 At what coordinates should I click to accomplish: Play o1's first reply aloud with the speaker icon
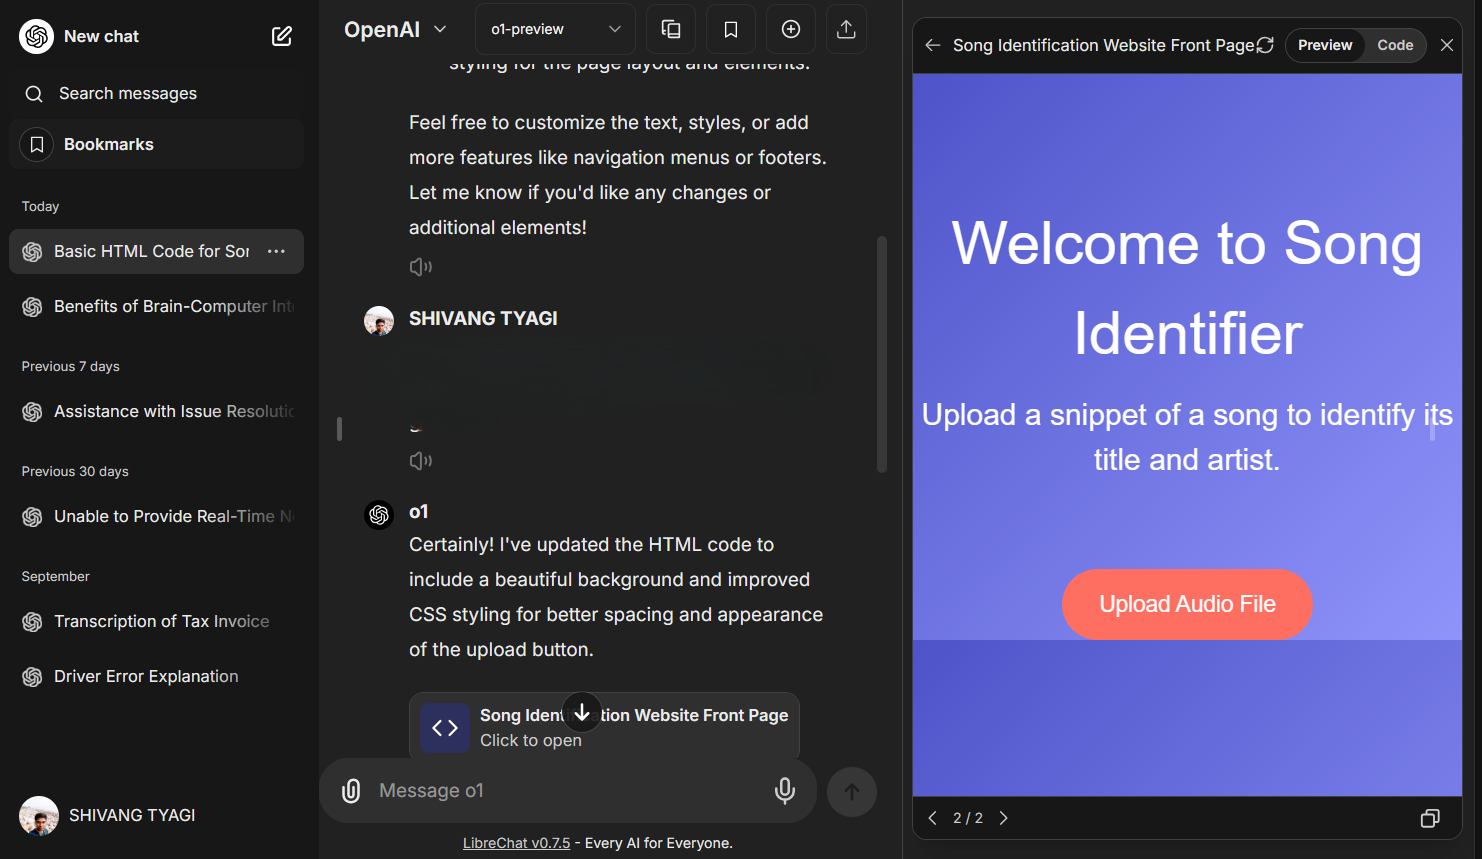[x=421, y=267]
